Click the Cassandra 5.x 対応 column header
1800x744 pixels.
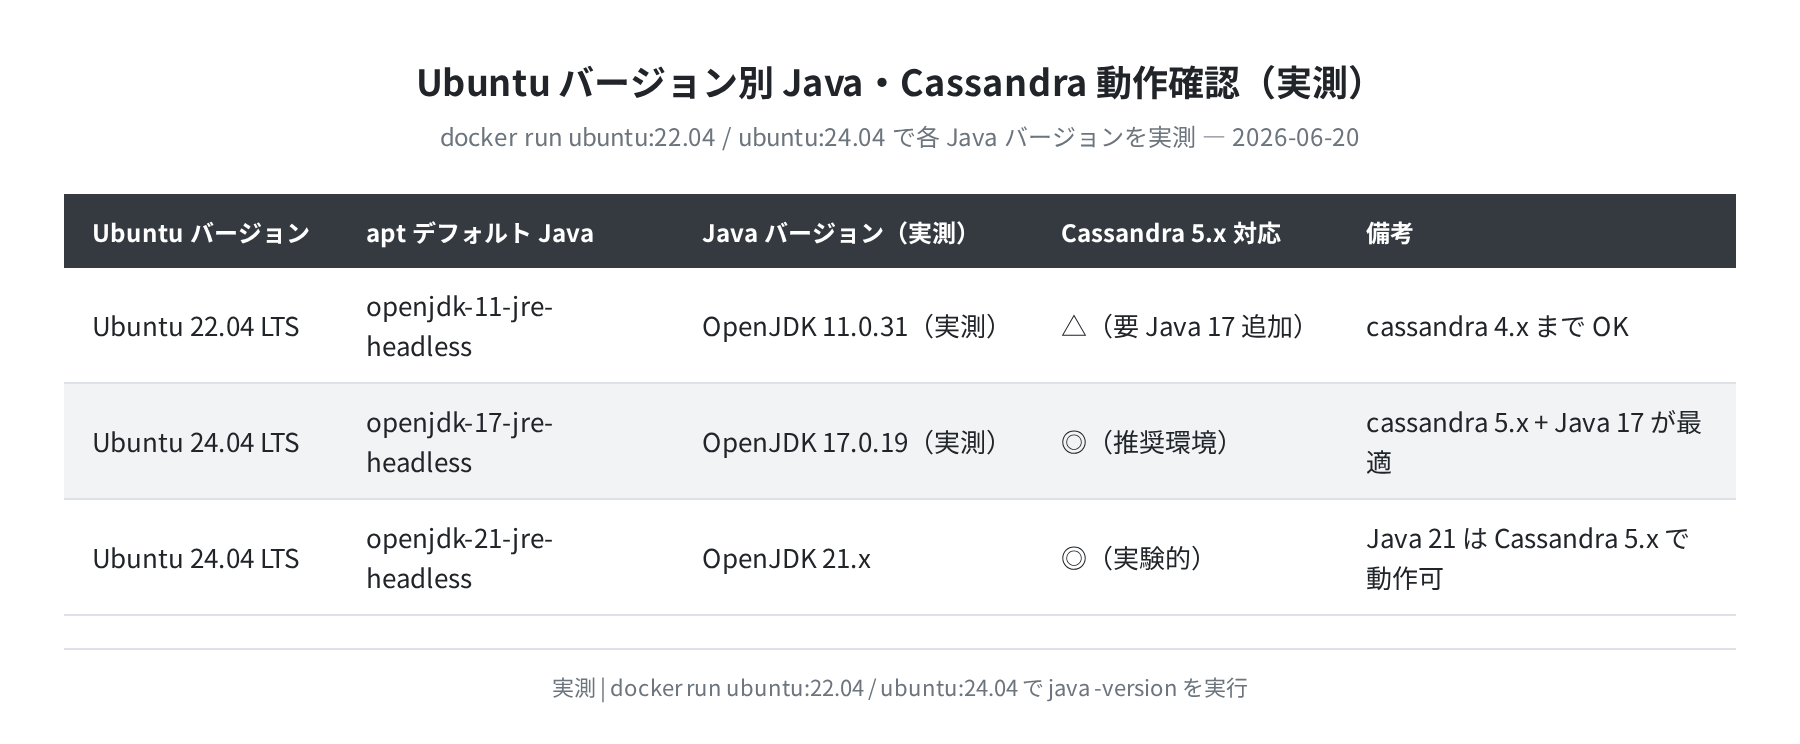[x=1171, y=233]
